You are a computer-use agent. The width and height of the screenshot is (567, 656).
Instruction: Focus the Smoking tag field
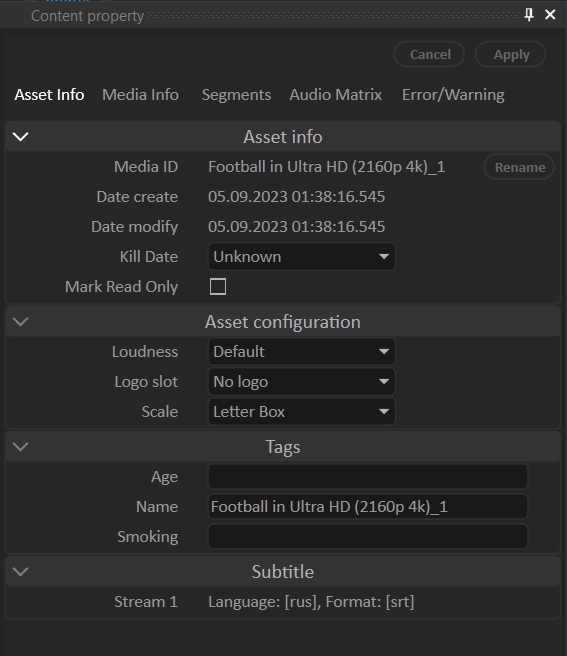pos(368,536)
